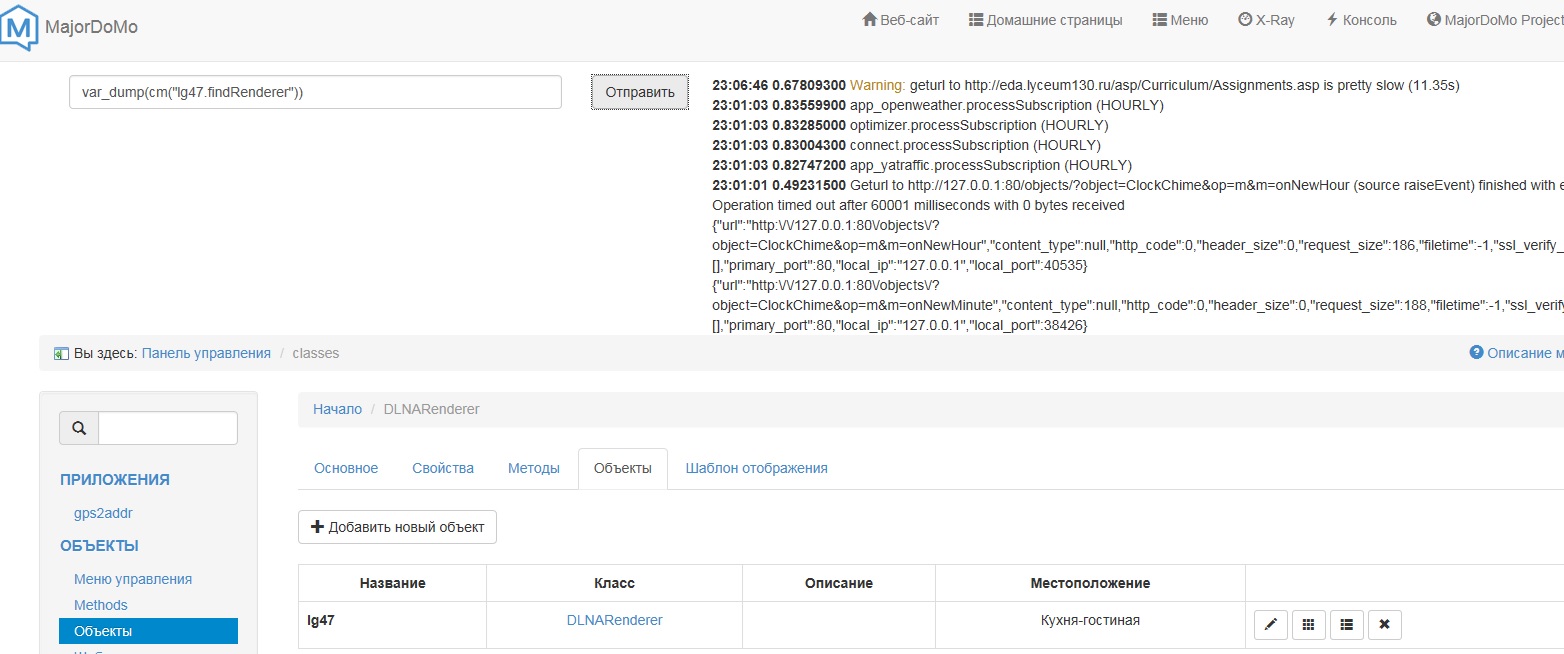
Task: Open the Веб-сайт navigation link
Action: pyautogui.click(x=901, y=20)
